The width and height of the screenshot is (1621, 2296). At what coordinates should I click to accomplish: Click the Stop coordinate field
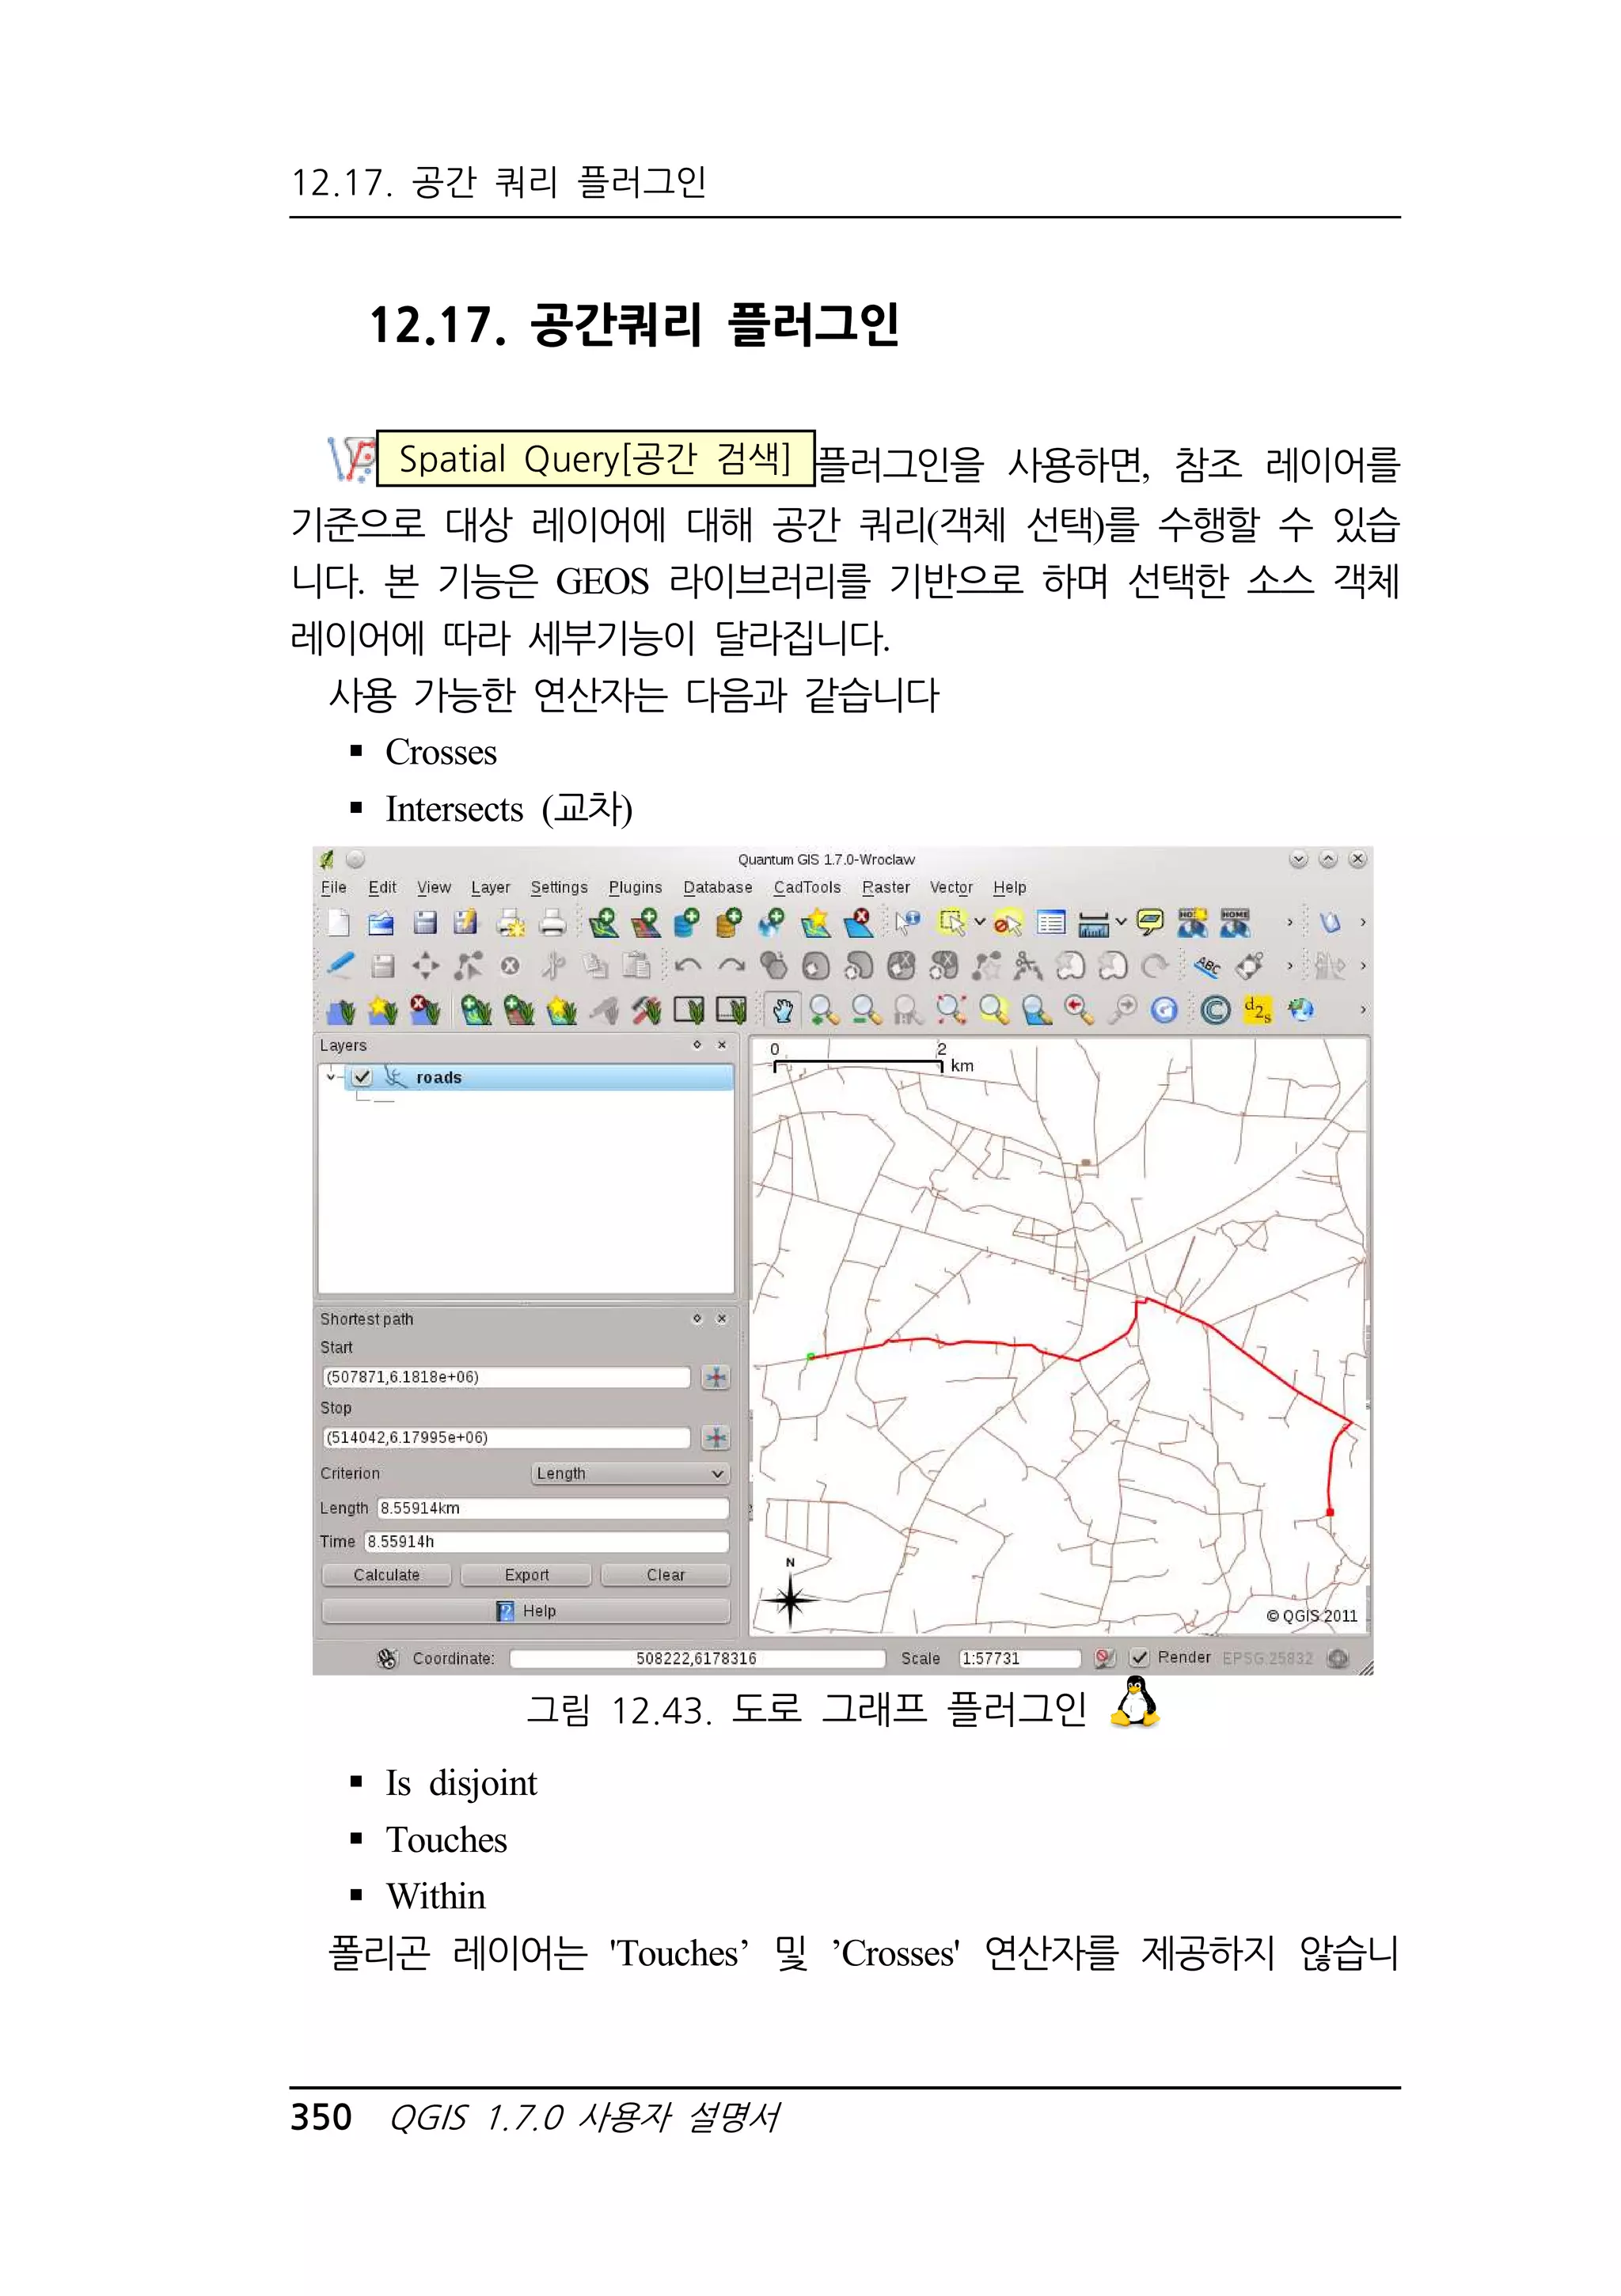(506, 1437)
